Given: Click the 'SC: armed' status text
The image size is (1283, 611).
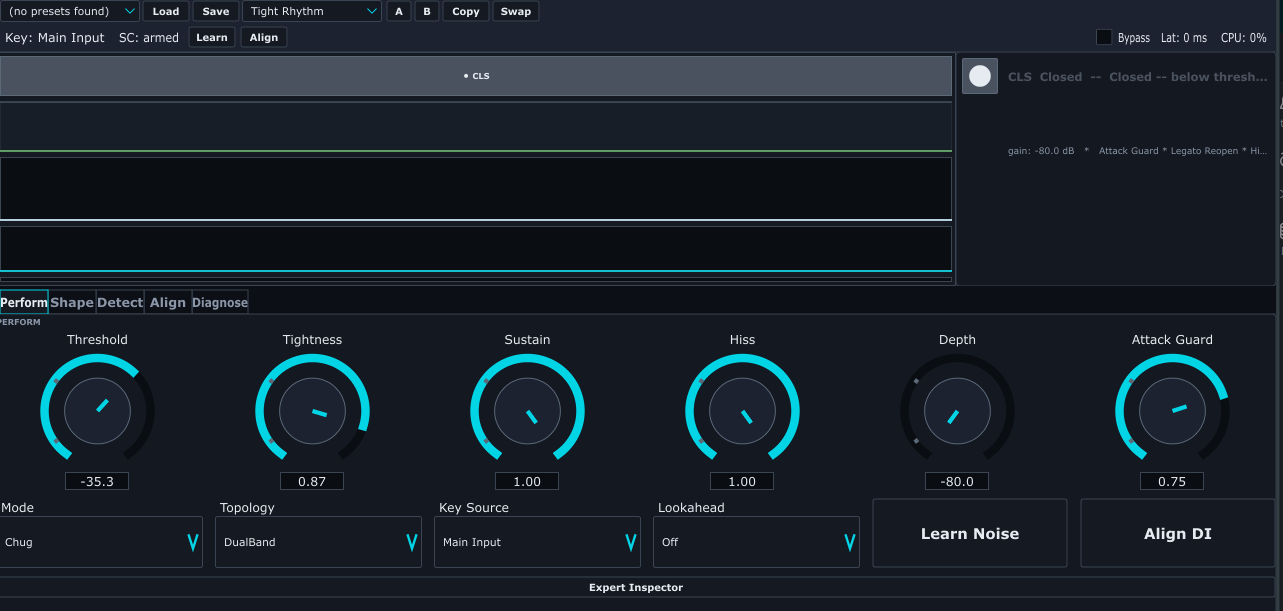Looking at the screenshot, I should pyautogui.click(x=149, y=38).
